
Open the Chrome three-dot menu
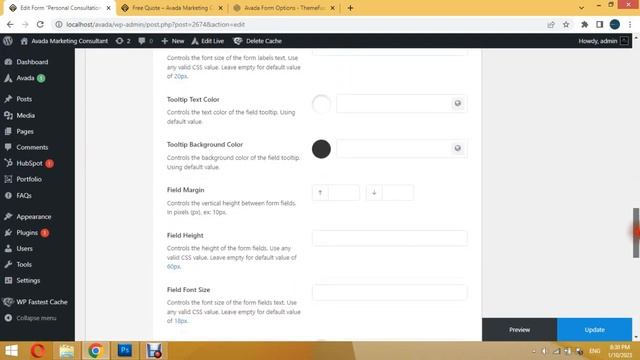[630, 24]
